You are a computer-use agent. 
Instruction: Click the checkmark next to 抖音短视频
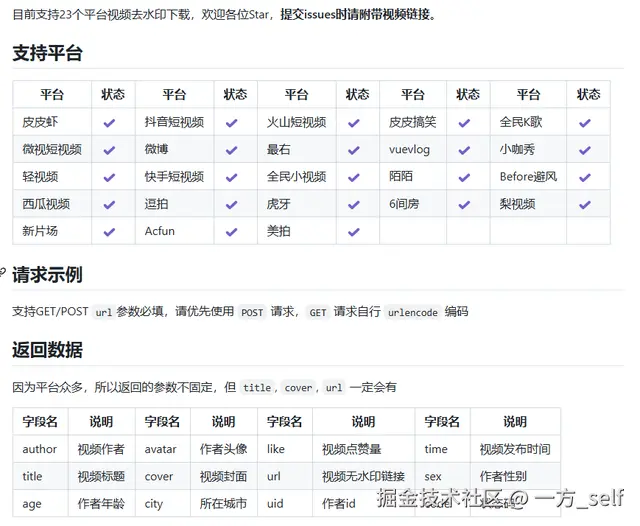click(231, 123)
